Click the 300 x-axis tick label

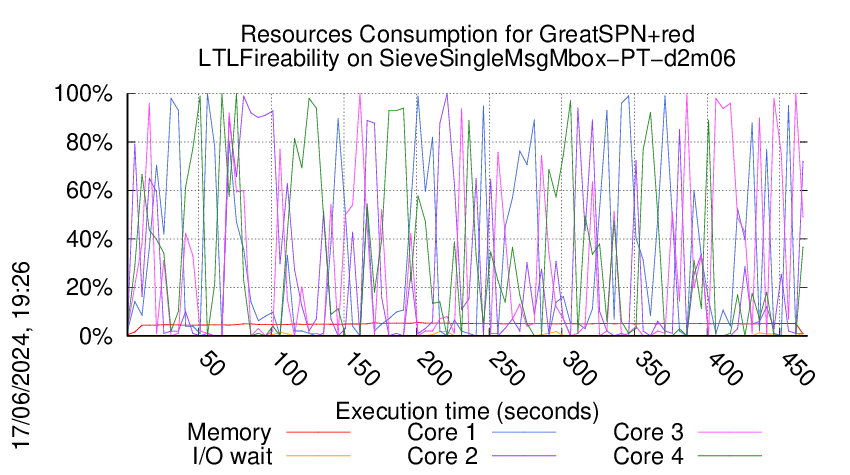[x=579, y=369]
